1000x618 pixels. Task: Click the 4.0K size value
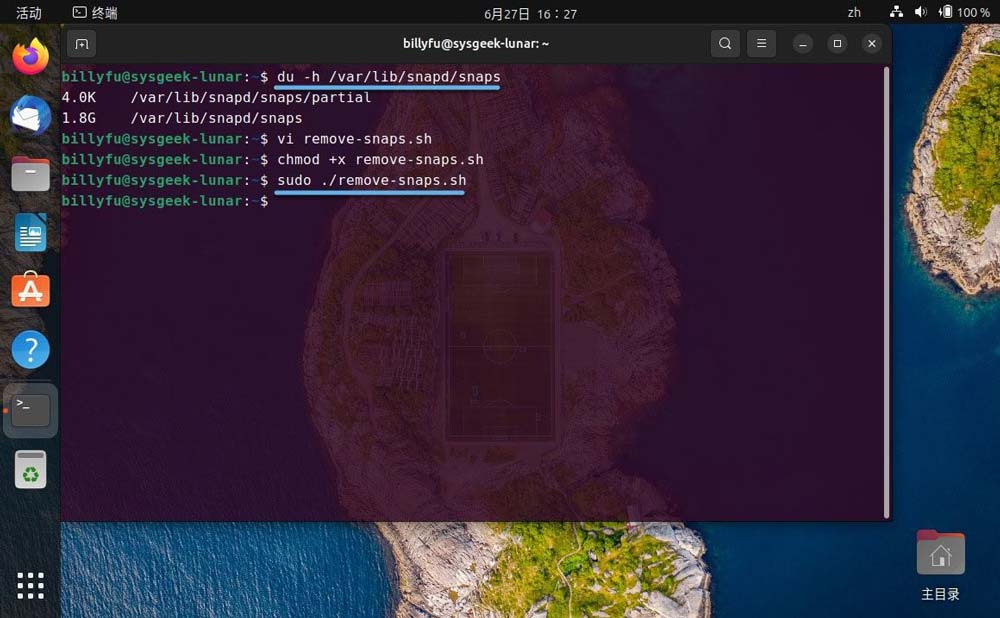[78, 98]
